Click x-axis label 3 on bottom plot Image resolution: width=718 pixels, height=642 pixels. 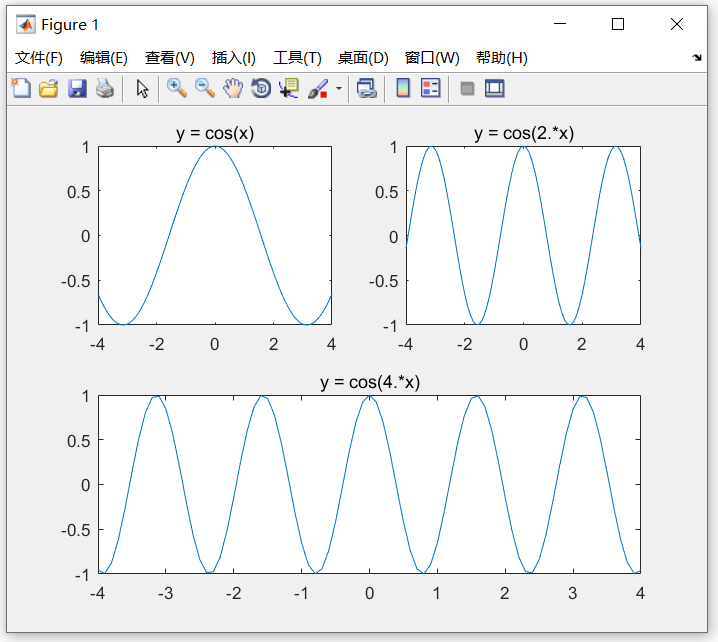572,593
